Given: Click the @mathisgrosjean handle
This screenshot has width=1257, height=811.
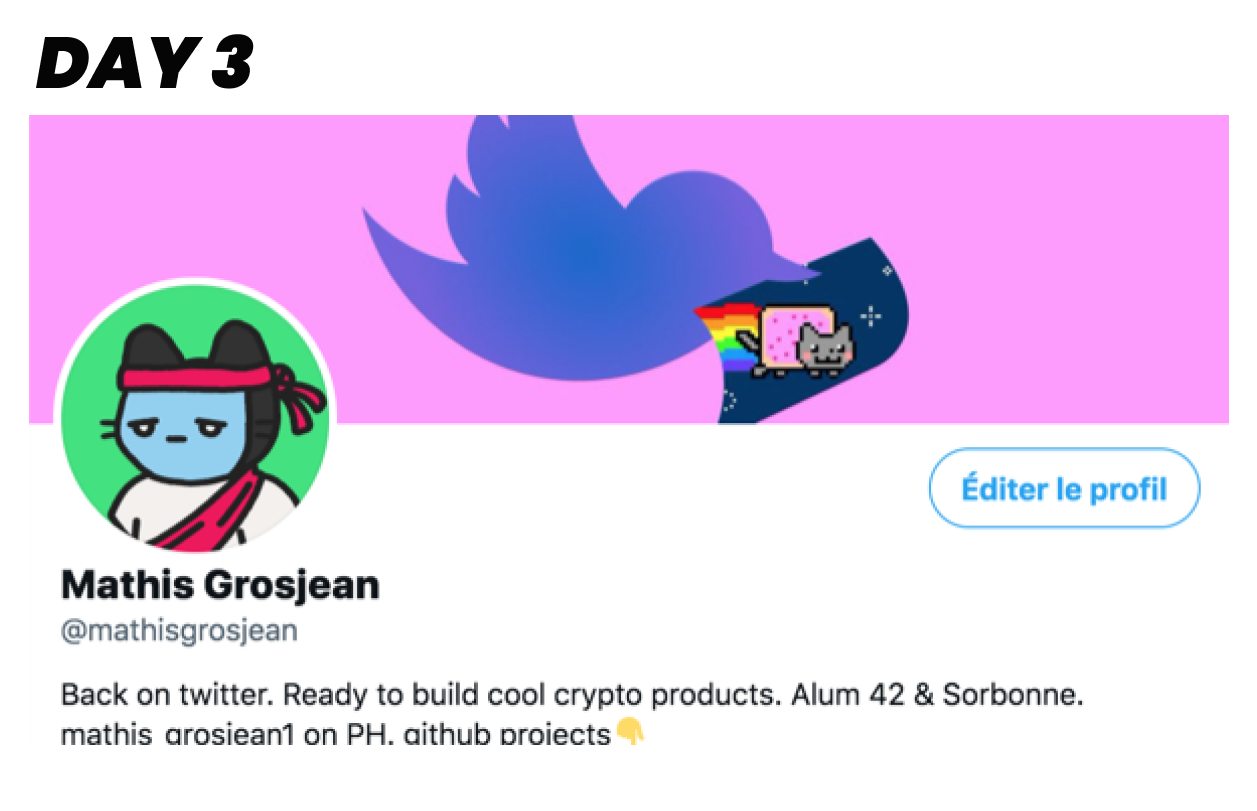Looking at the screenshot, I should coord(179,632).
